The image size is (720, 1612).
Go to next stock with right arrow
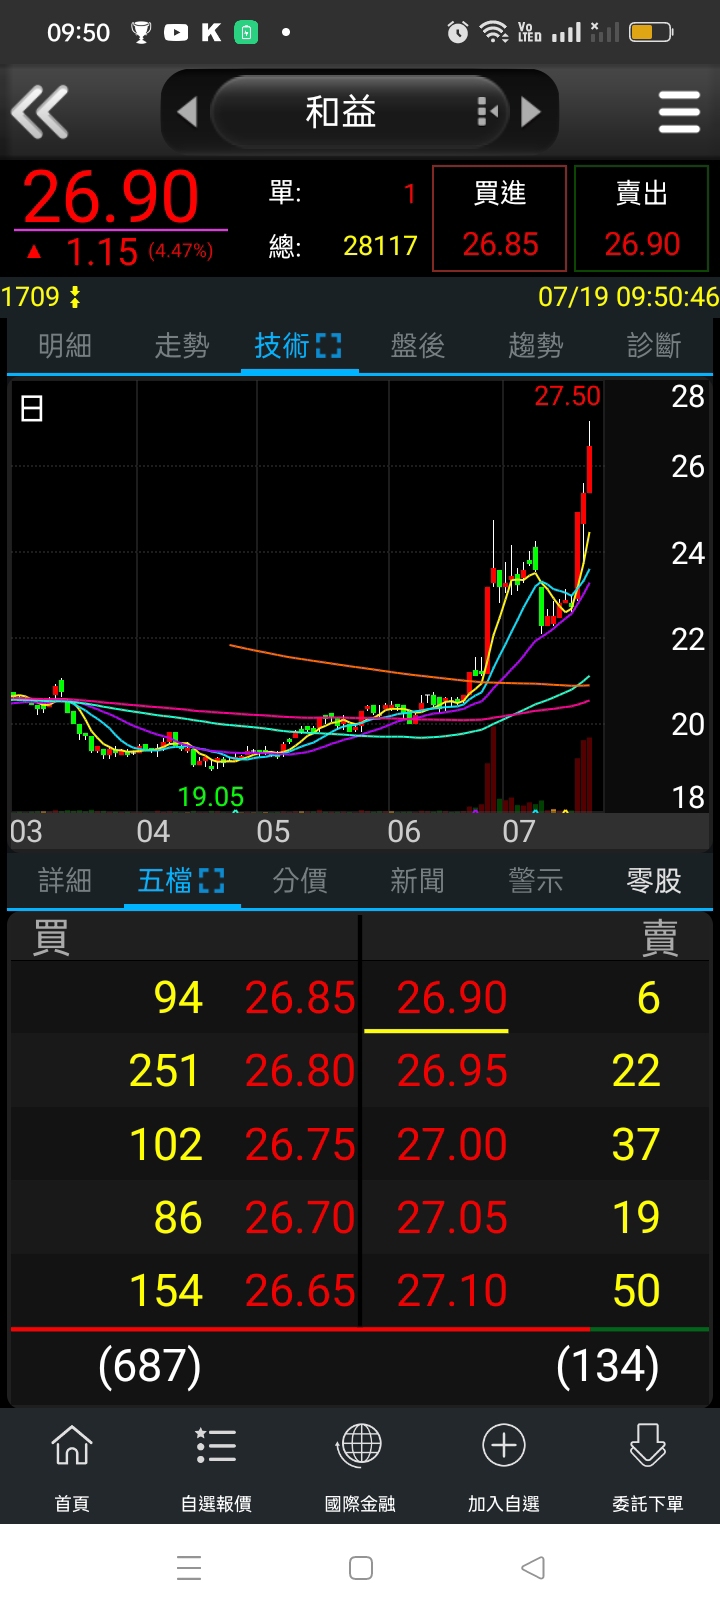click(531, 112)
